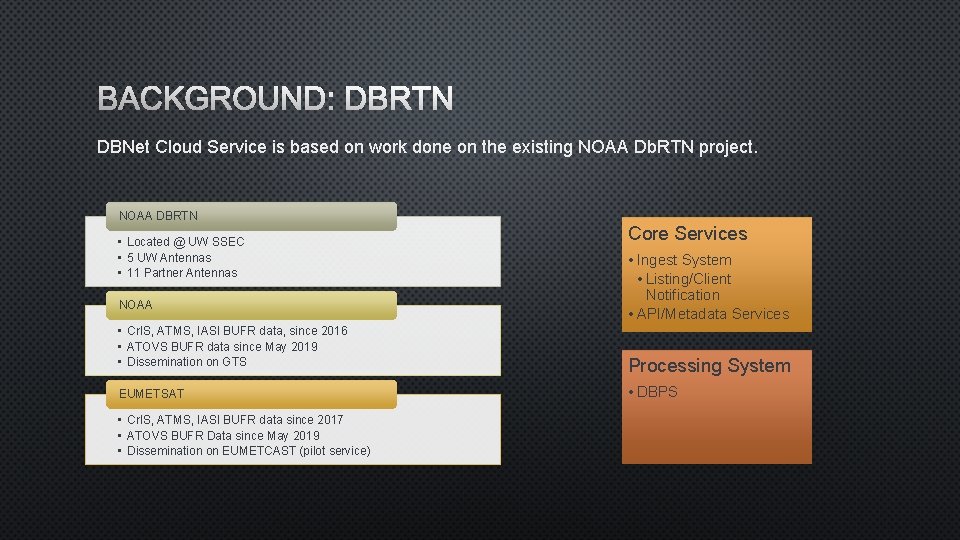The width and height of the screenshot is (960, 540).
Task: Click the NOAA DBRTN header bar
Action: 251,216
